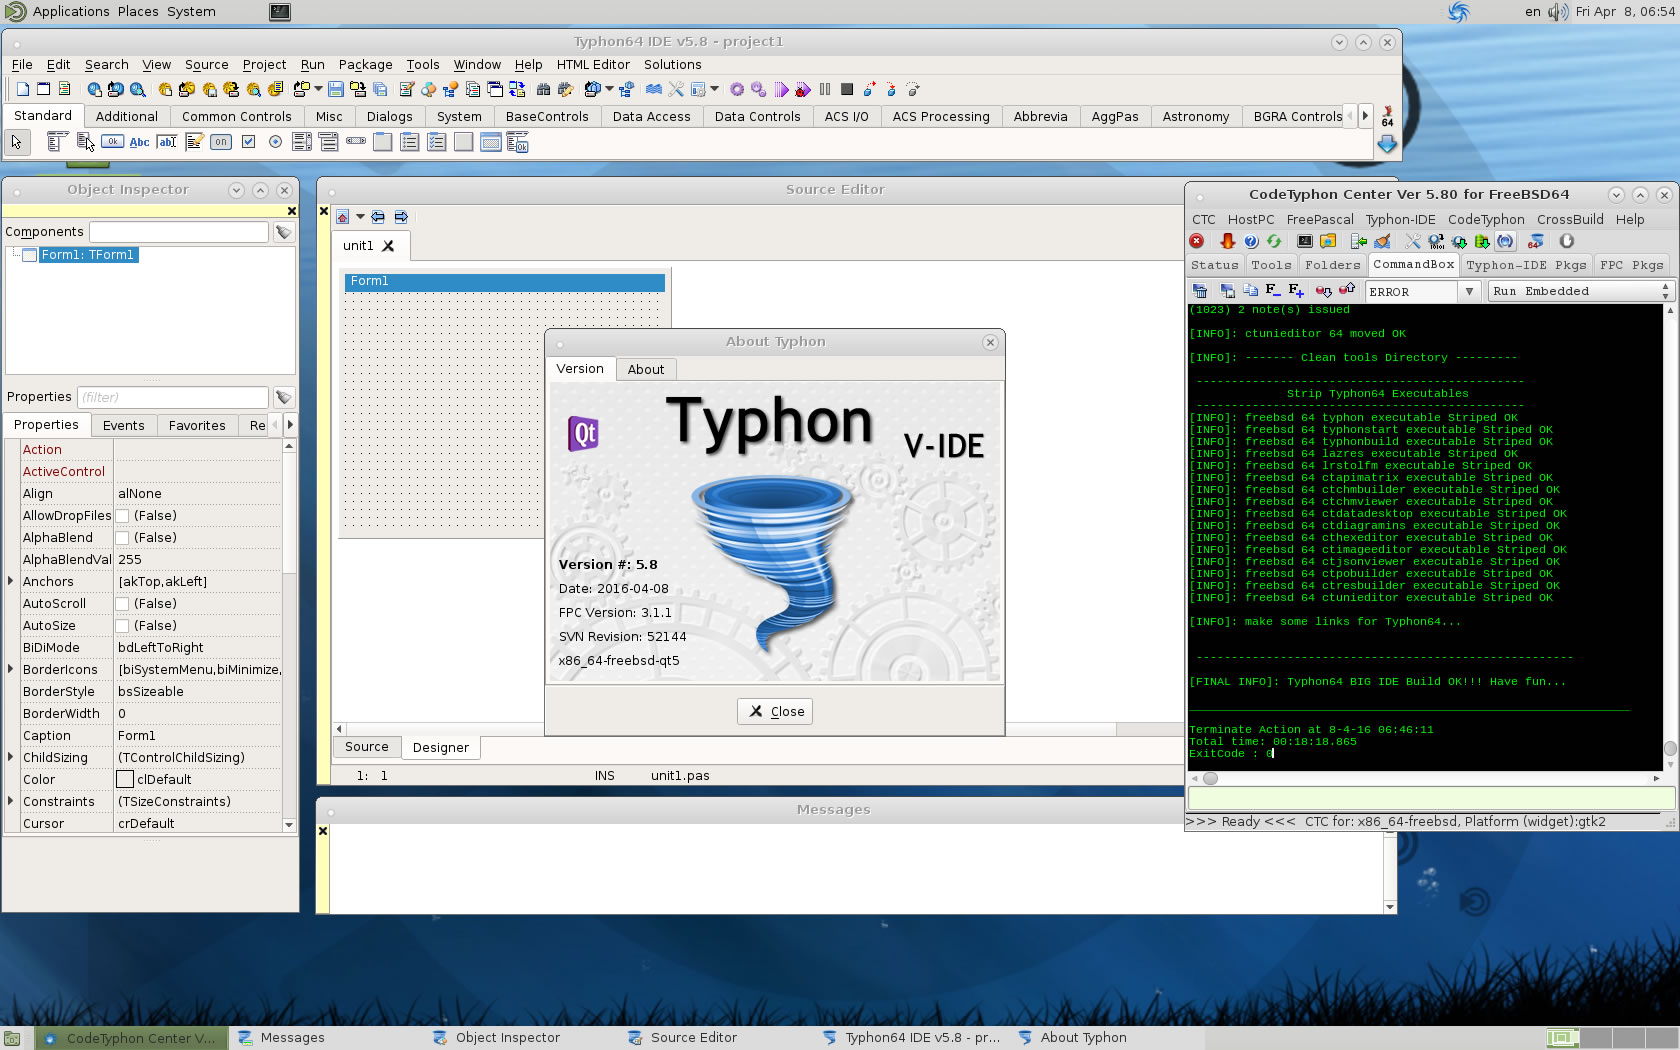This screenshot has height=1050, width=1680.
Task: Pick the TMemo component in palette
Action: tap(194, 142)
